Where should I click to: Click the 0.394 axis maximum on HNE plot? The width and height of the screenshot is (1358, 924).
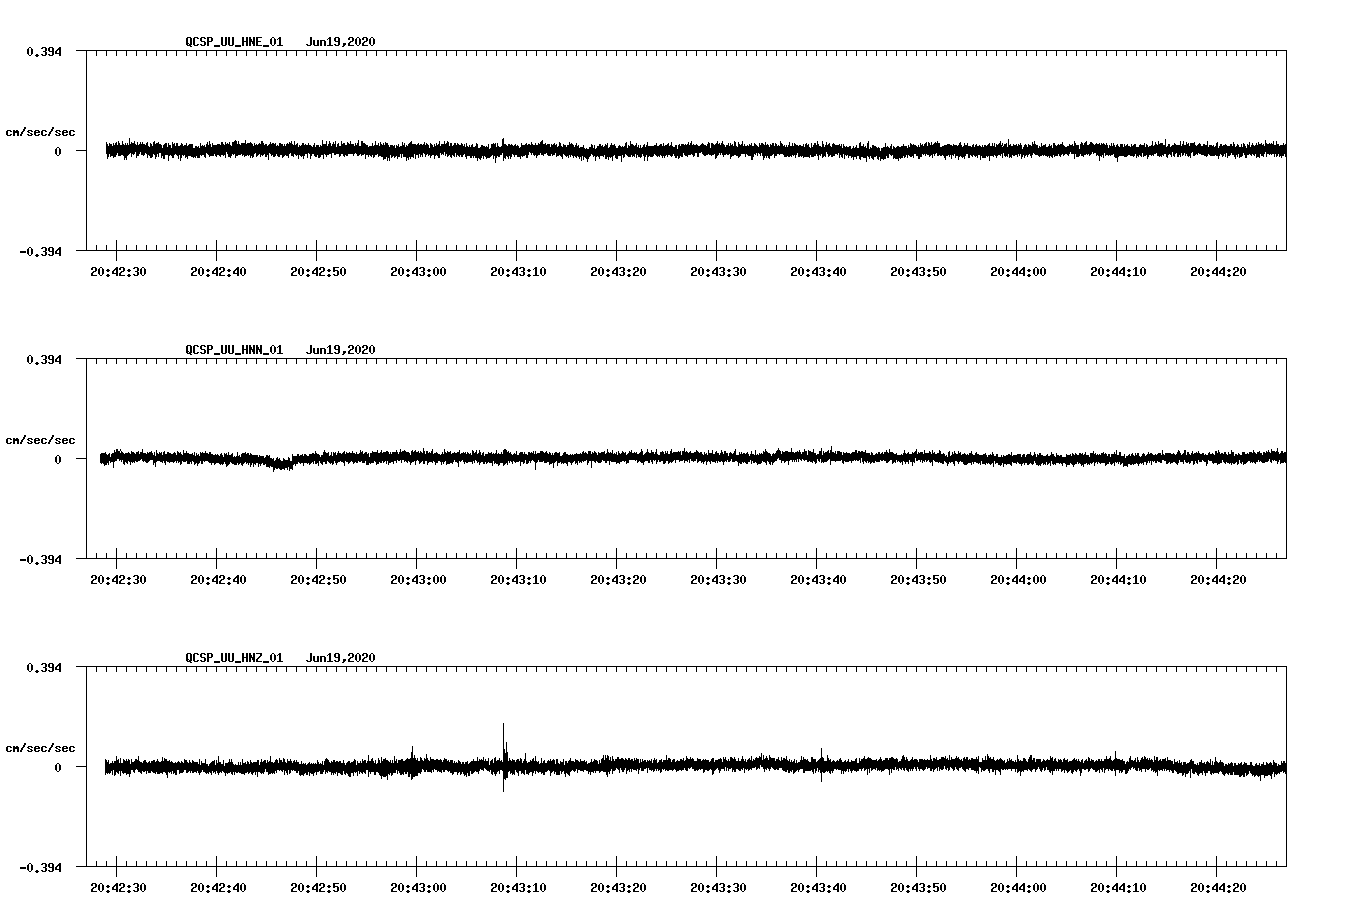tap(44, 51)
